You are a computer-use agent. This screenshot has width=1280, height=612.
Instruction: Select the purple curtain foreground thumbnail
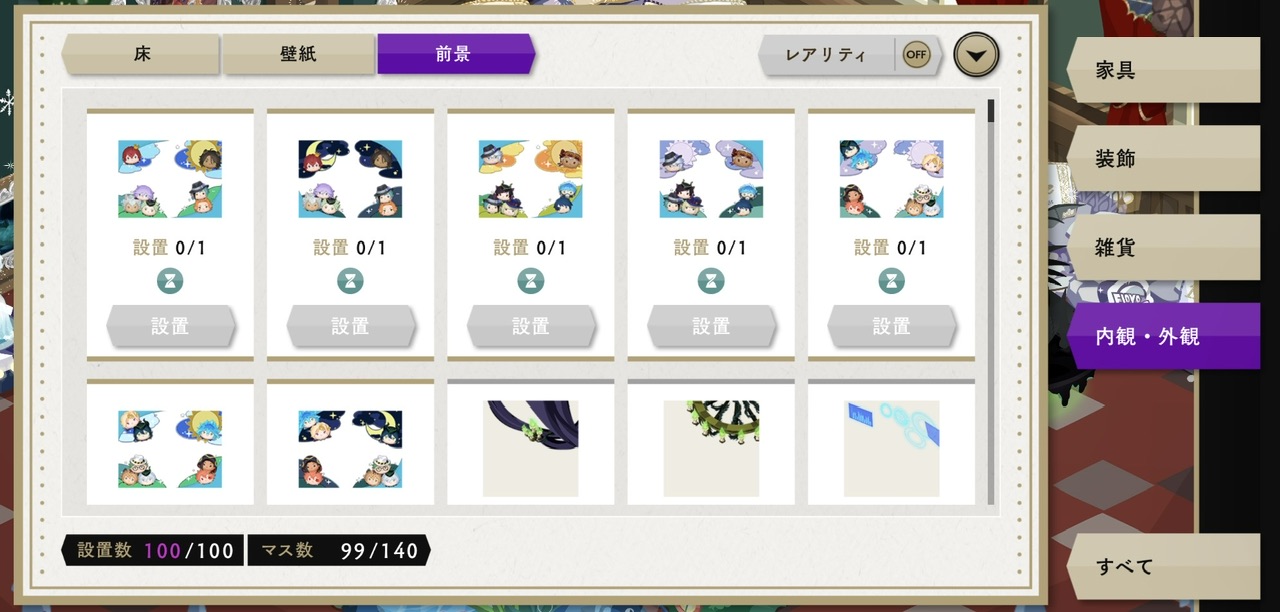pos(531,448)
